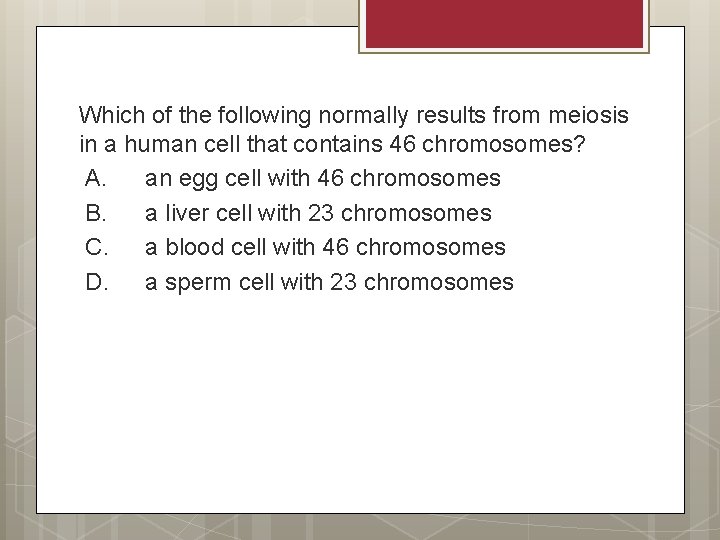This screenshot has height=540, width=720.
Task: Click the option text "a sperm cell with 23 chromosomes"
Action: [329, 282]
